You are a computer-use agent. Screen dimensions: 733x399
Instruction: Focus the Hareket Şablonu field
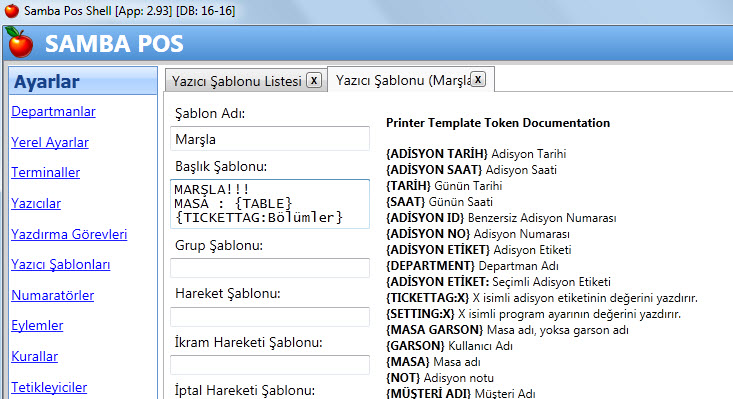click(270, 317)
